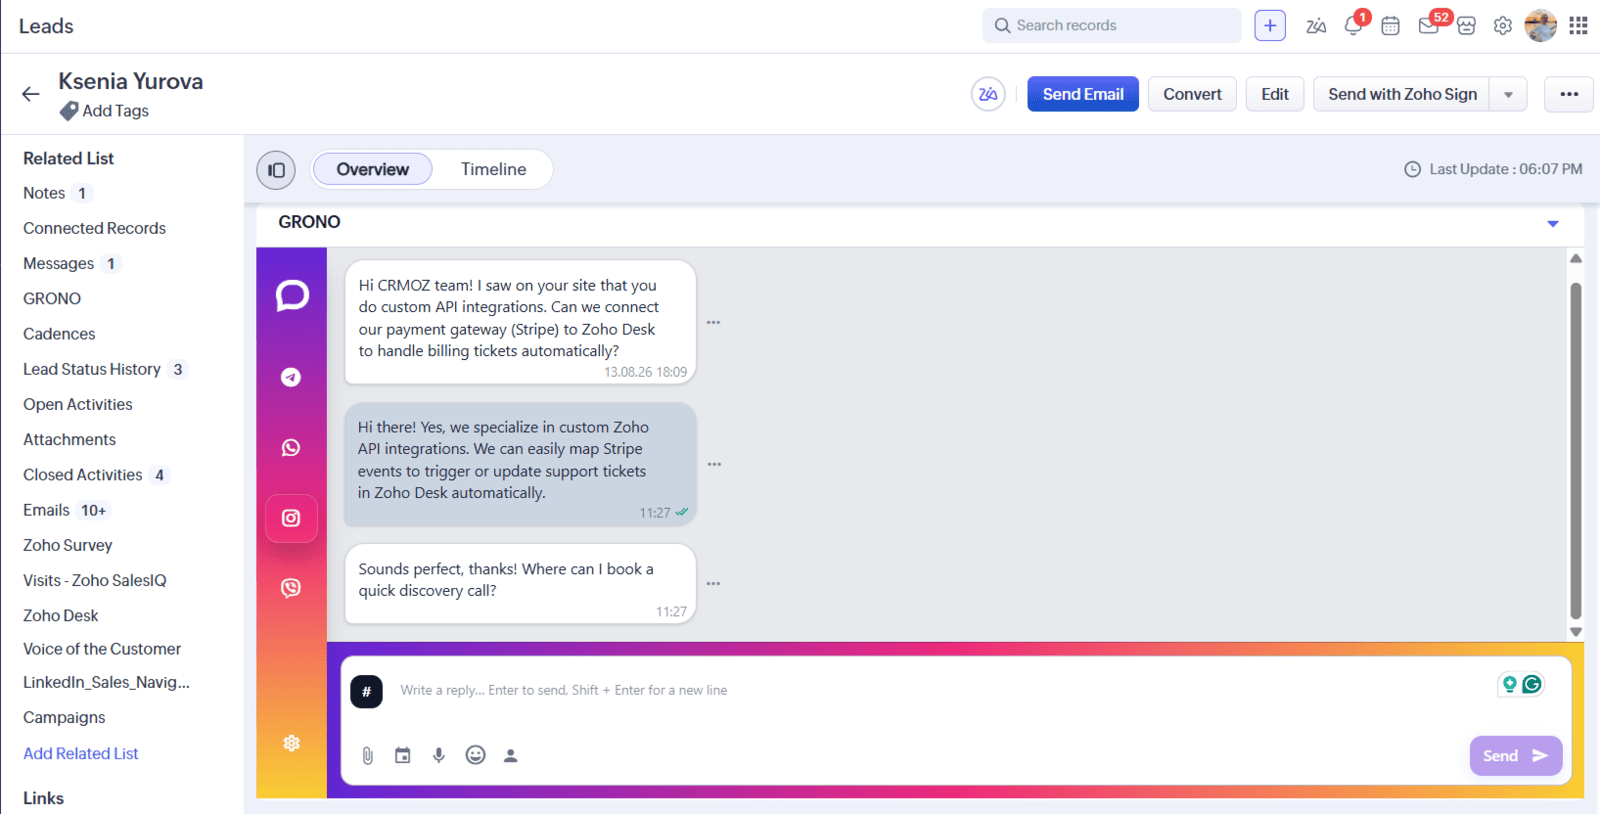
Task: Click the Add Related List link
Action: [x=81, y=754]
